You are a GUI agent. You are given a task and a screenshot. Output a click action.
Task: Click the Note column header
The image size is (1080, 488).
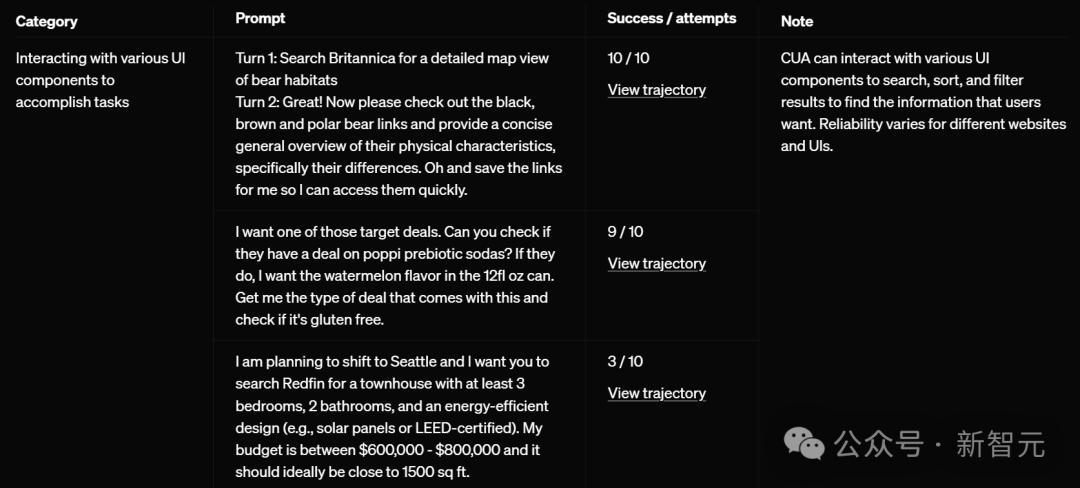click(x=797, y=21)
